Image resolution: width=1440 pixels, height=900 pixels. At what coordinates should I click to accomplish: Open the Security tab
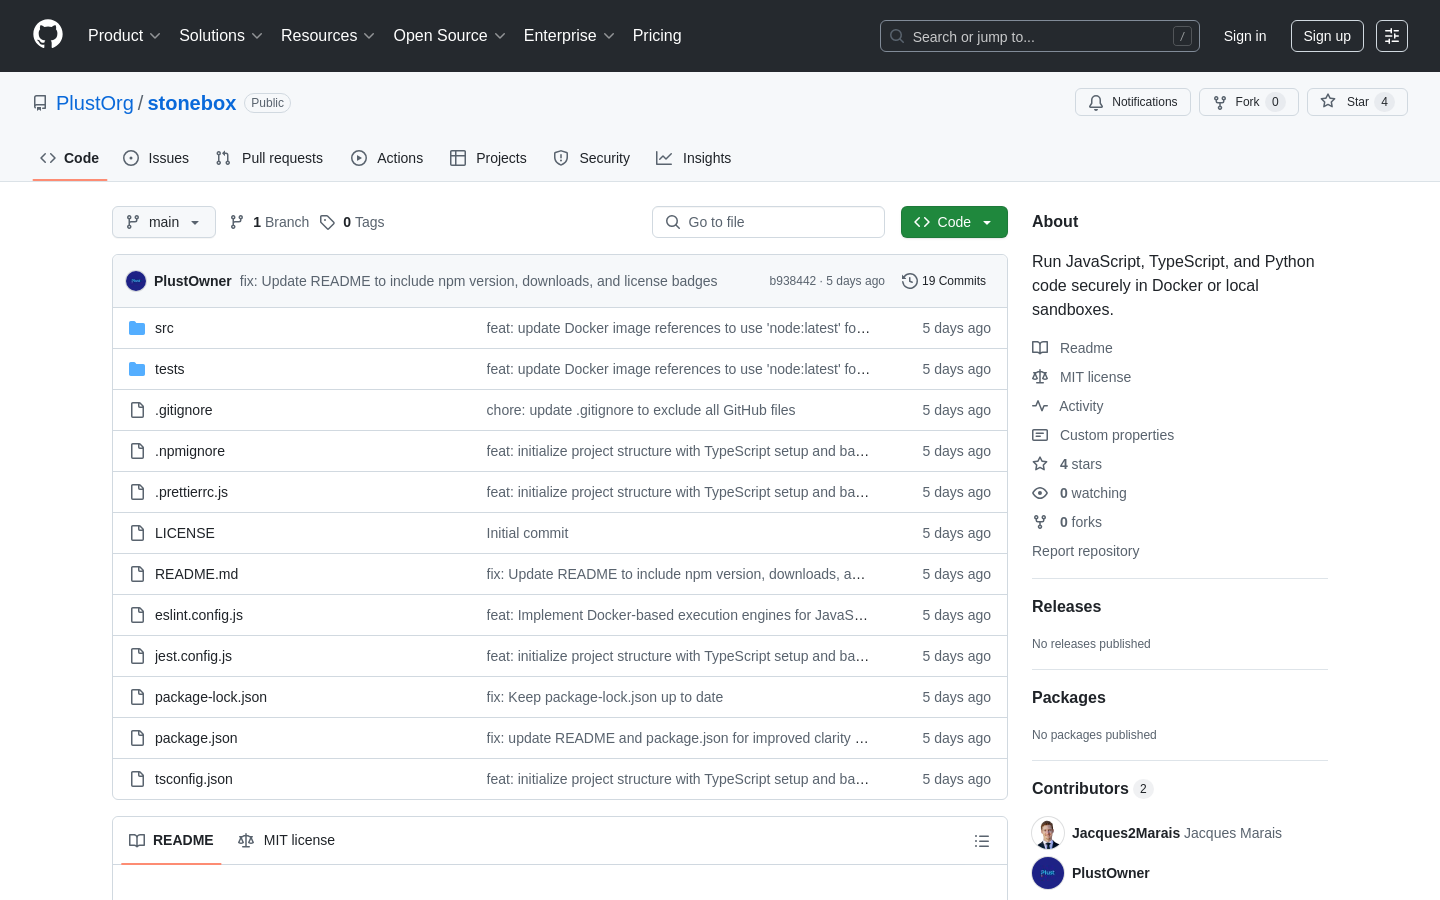point(592,158)
